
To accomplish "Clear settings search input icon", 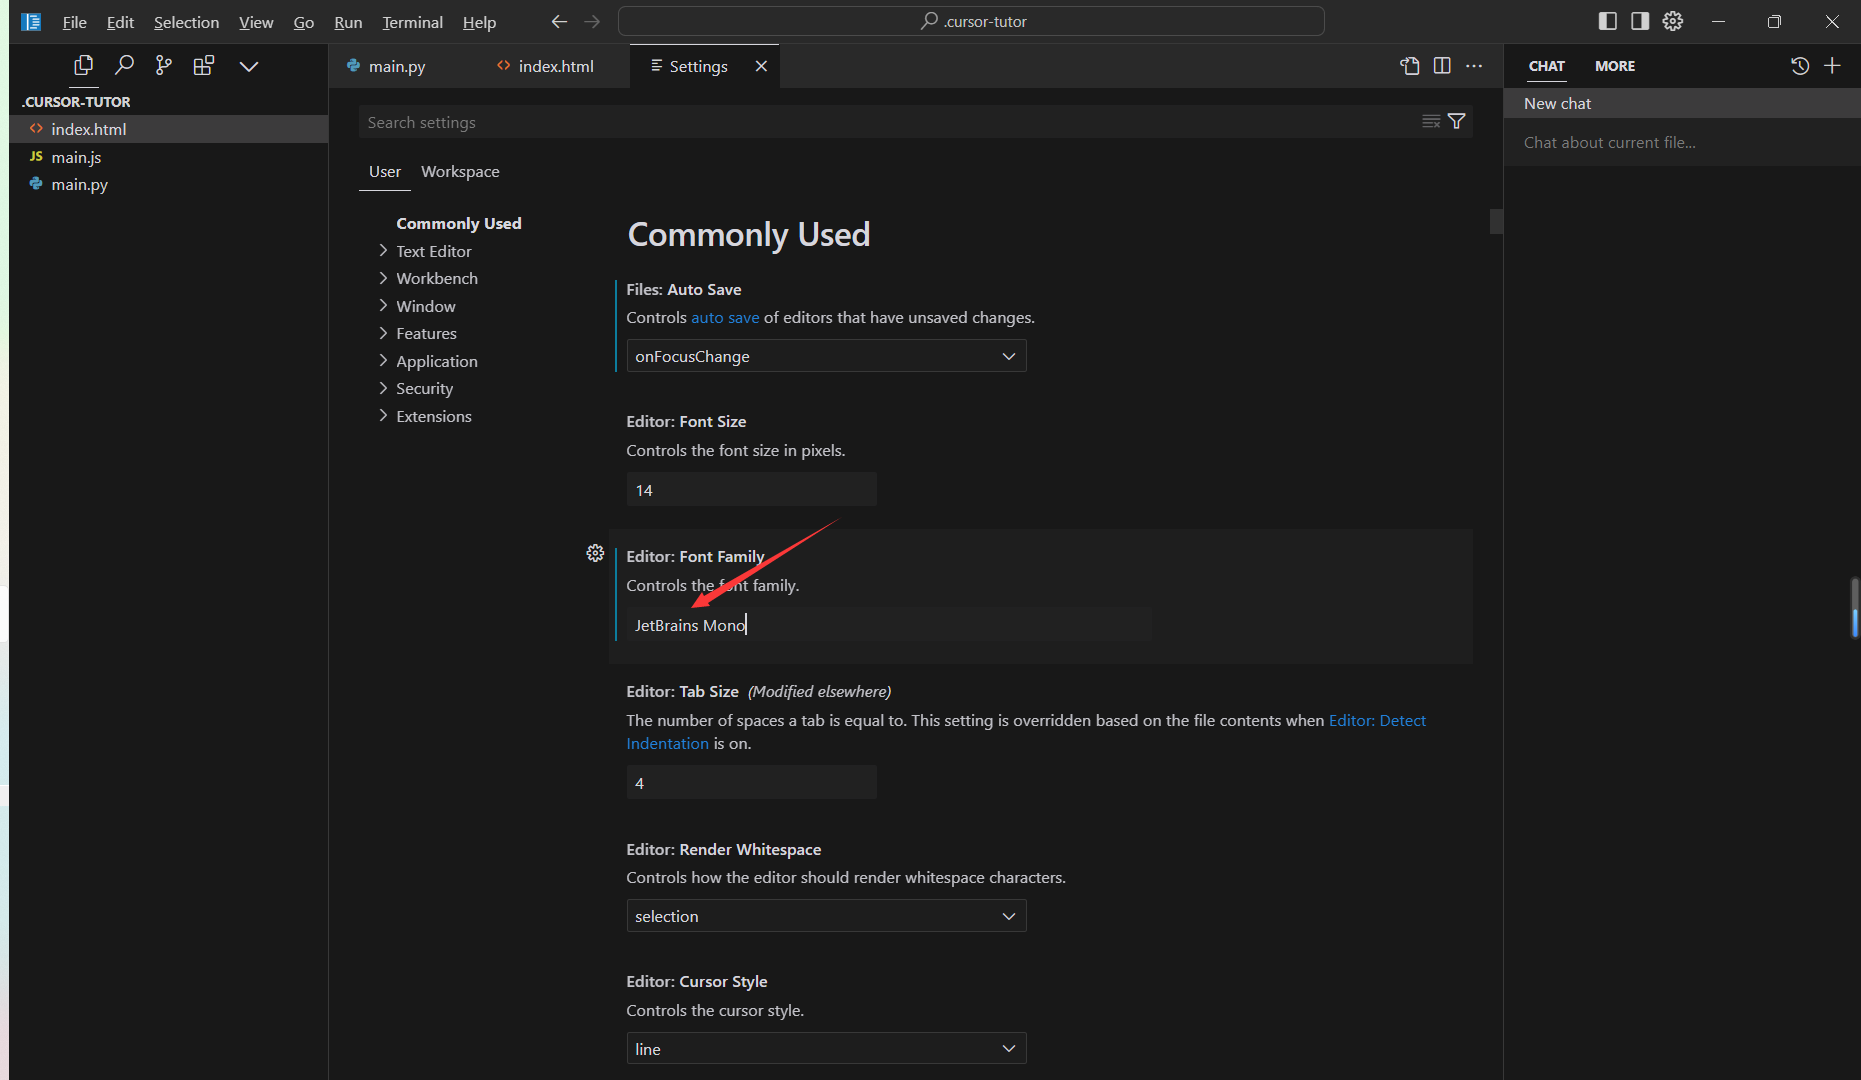I will 1431,121.
